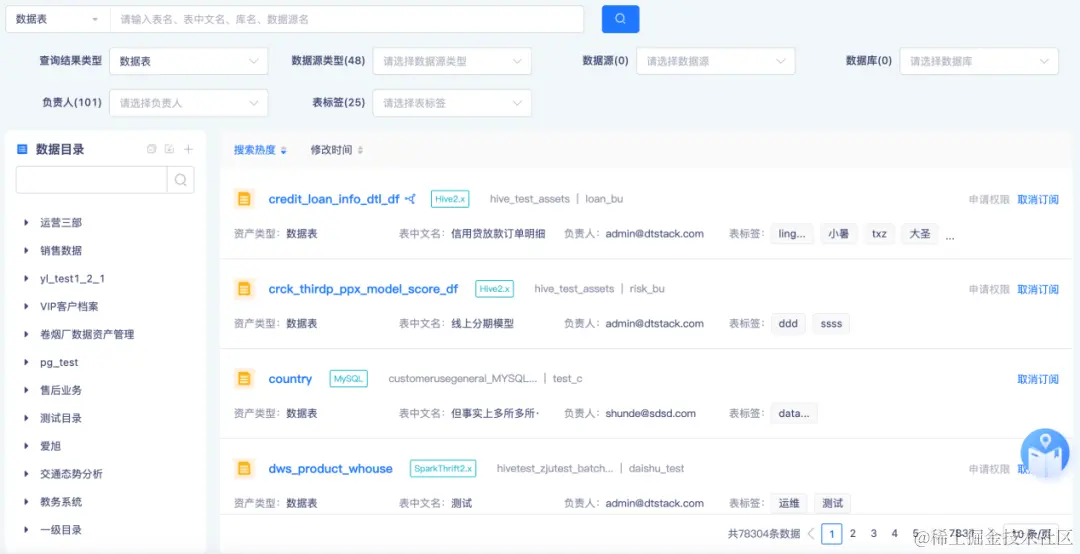The height and width of the screenshot is (554, 1080).
Task: Click the data catalog search input
Action: pyautogui.click(x=92, y=180)
